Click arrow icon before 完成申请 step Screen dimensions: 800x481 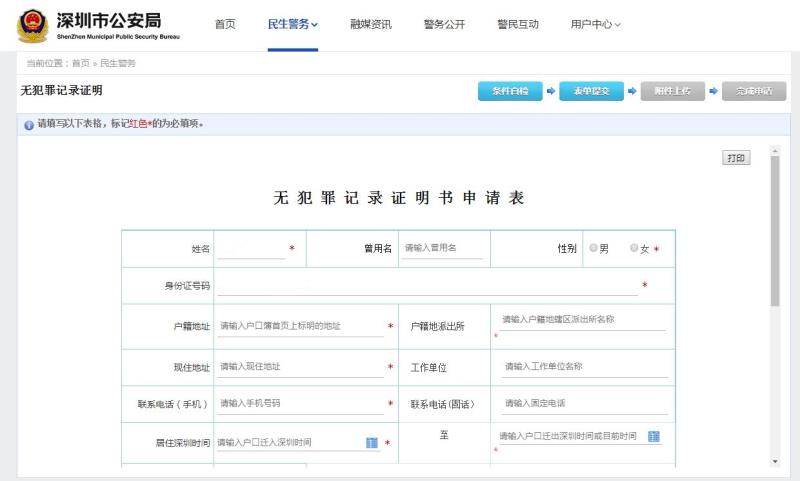(x=714, y=91)
